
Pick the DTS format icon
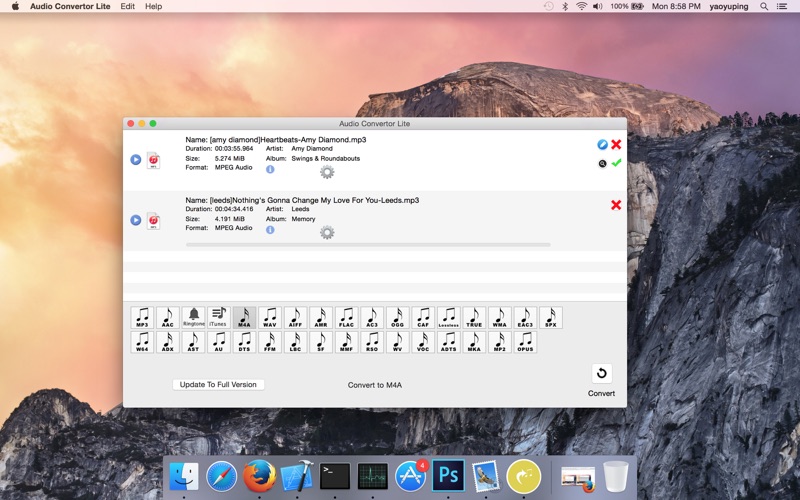[x=244, y=342]
